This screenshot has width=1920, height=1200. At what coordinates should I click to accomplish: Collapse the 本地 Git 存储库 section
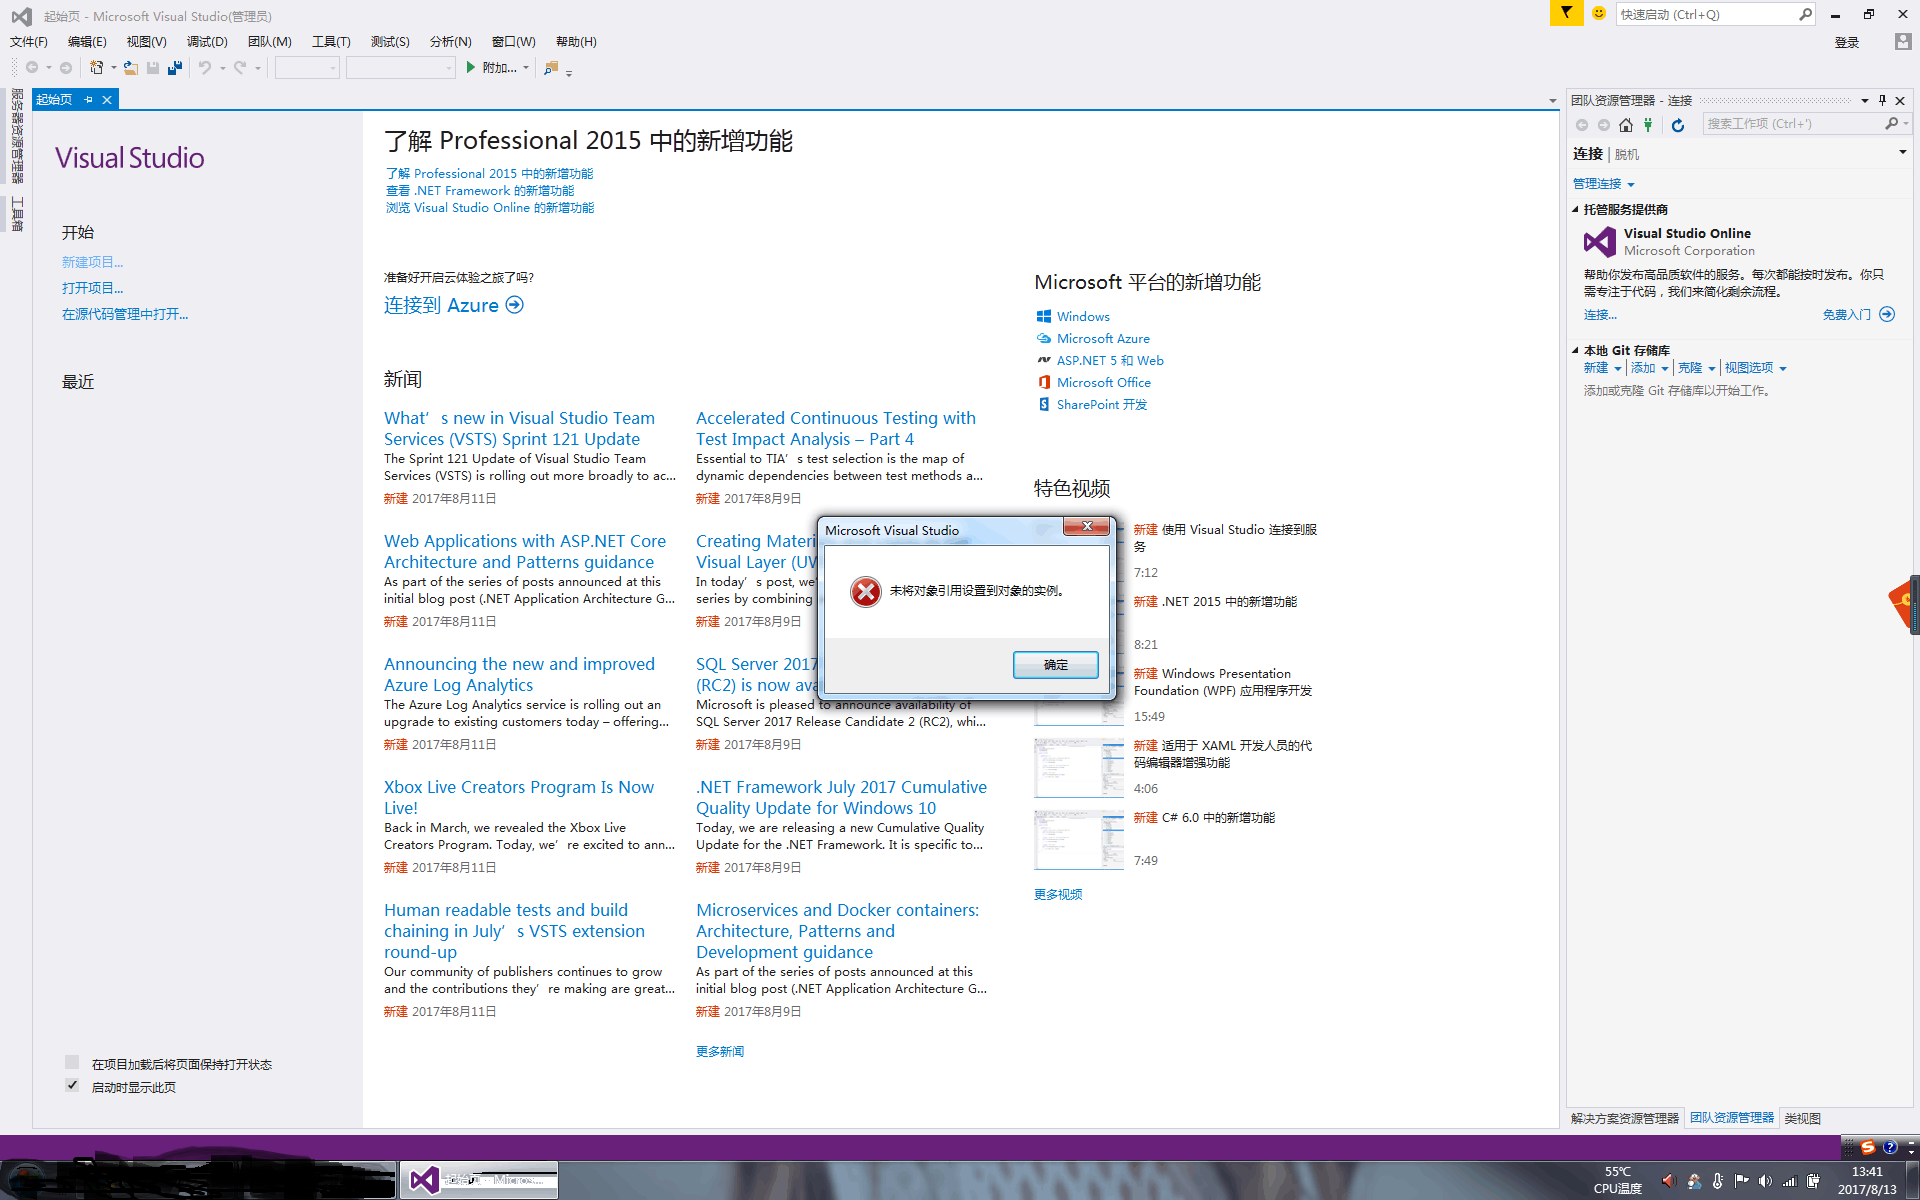click(x=1576, y=351)
